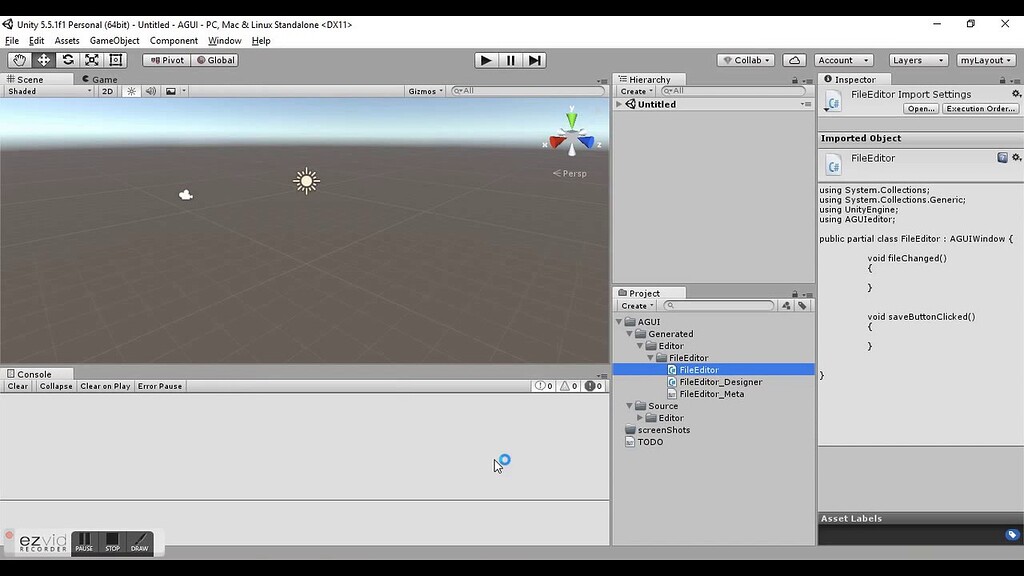The width and height of the screenshot is (1024, 576).
Task: Select FileEditor_Designer in the Project panel
Action: click(719, 381)
